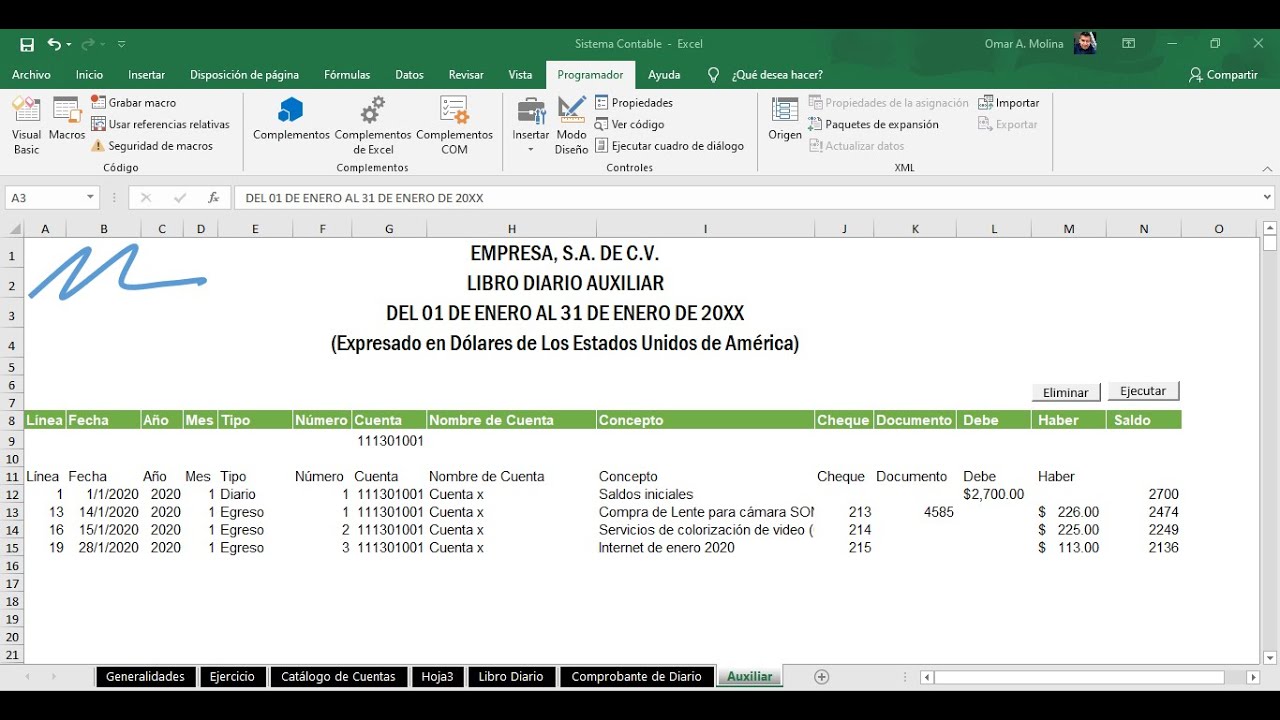
Task: Select the Hoja3 sheet tab
Action: coord(437,677)
